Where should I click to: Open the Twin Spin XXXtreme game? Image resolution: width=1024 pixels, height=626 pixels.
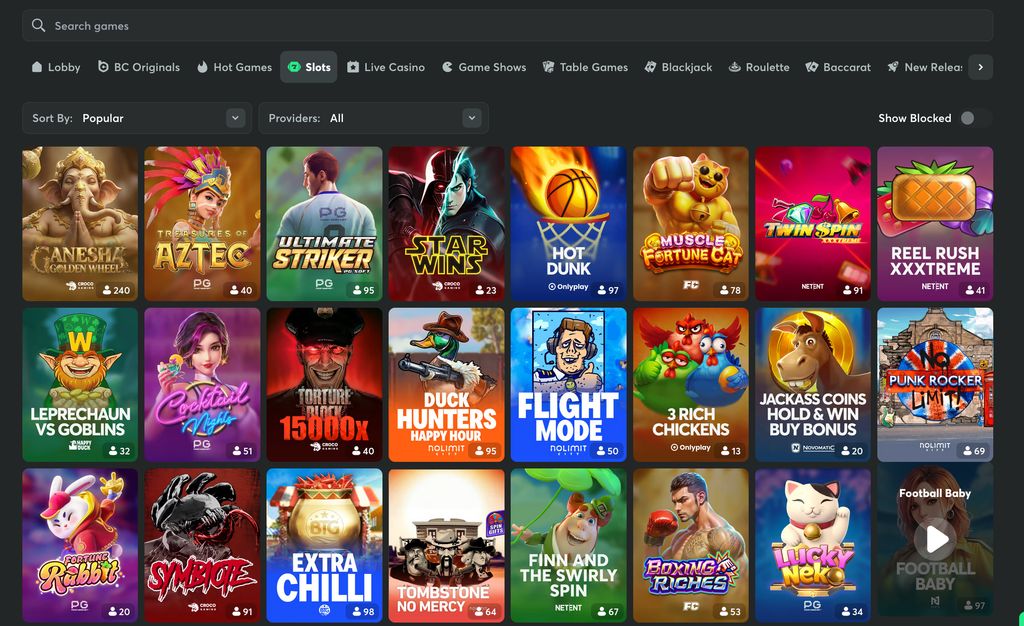coord(813,224)
